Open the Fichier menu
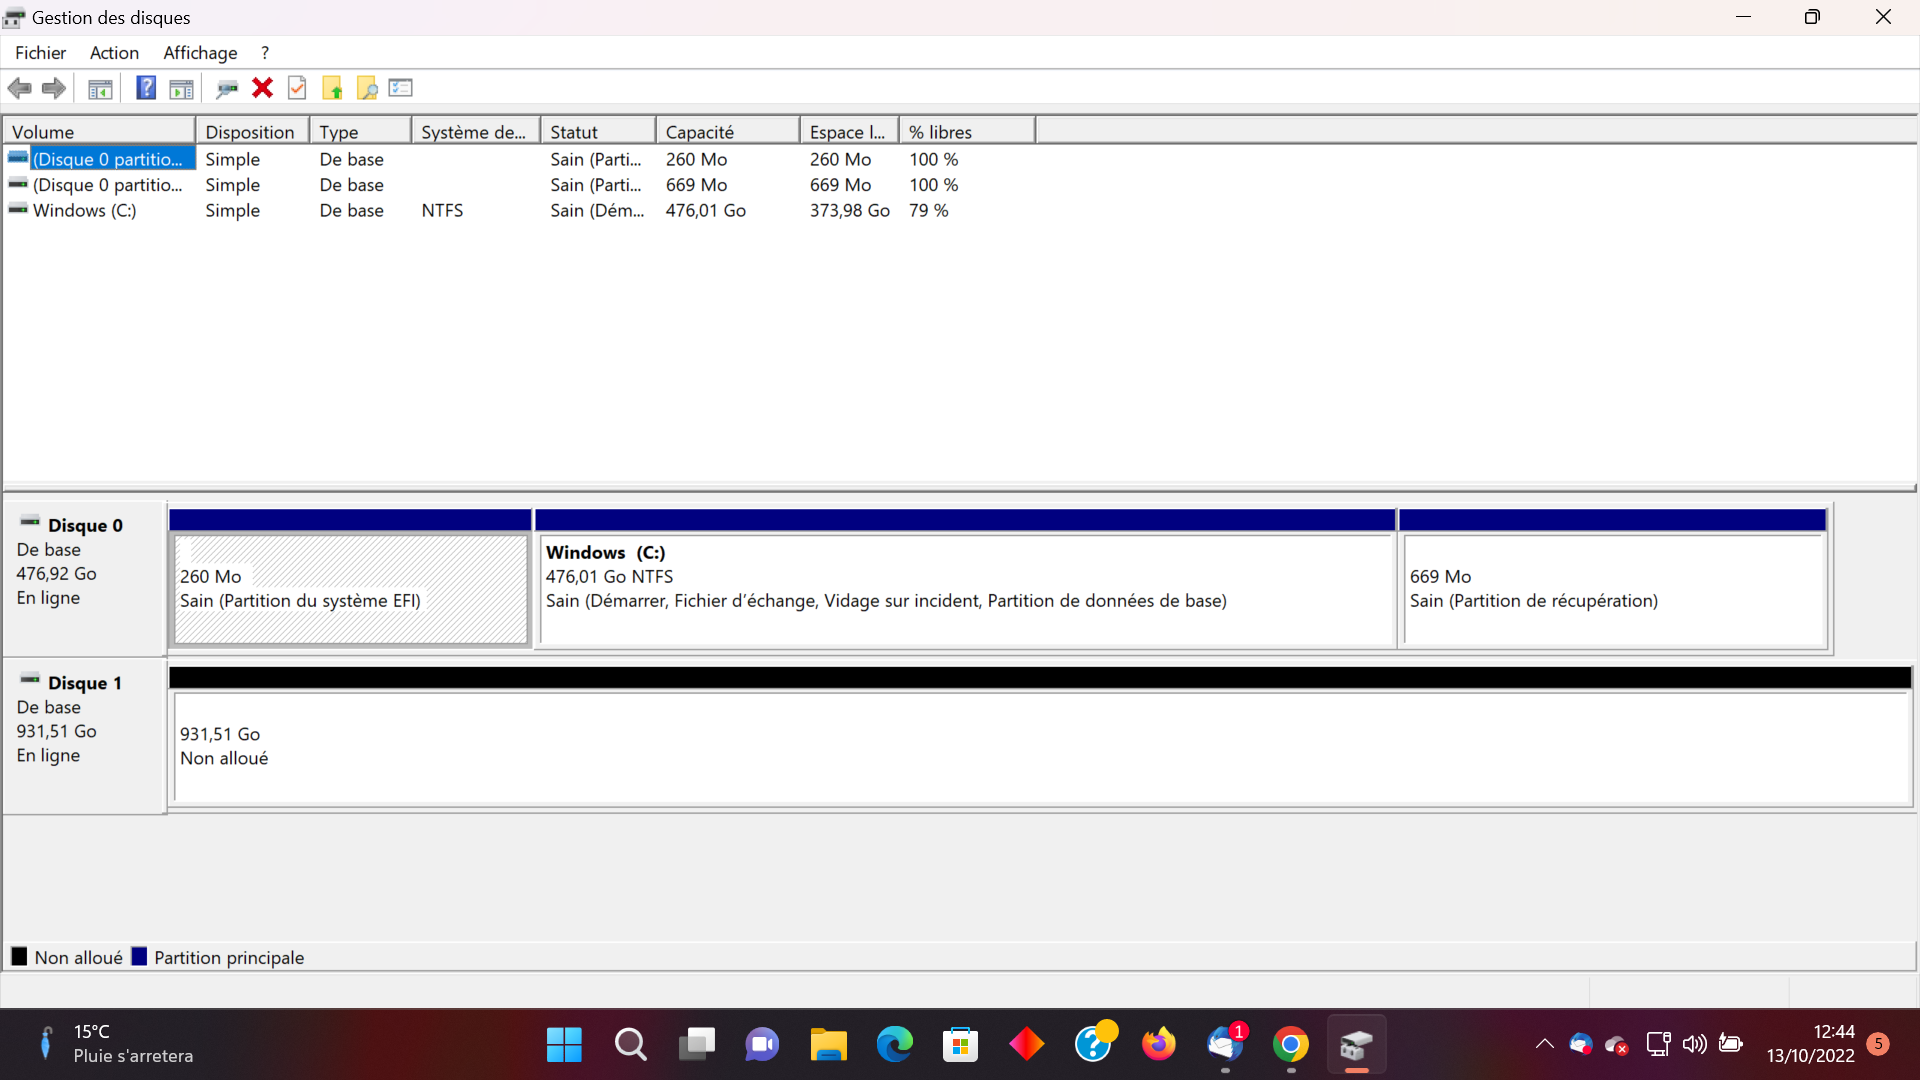 pos(40,53)
